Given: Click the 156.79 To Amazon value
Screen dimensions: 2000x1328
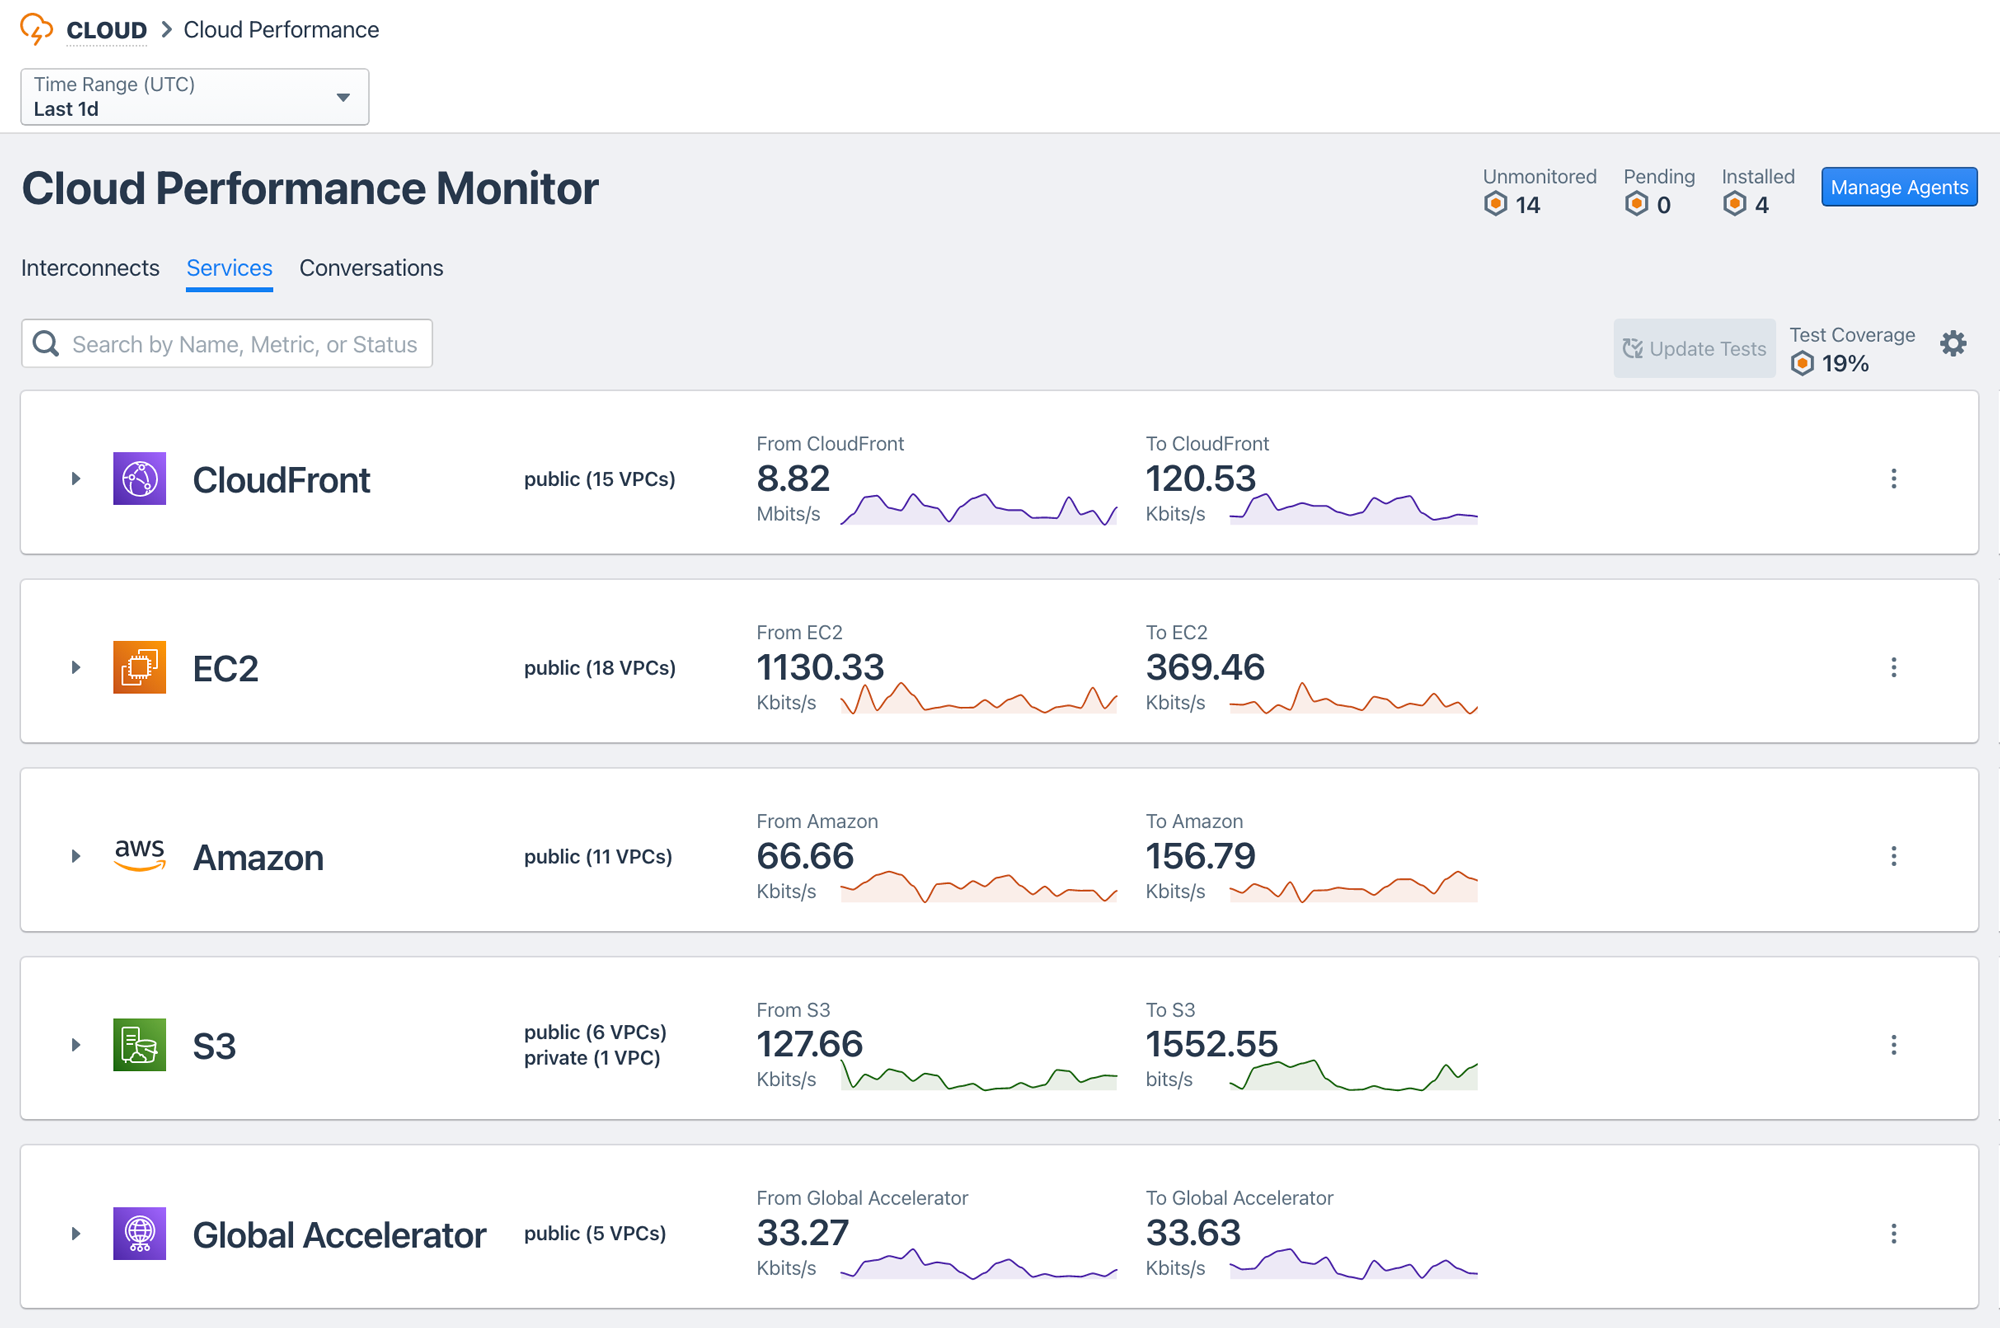Looking at the screenshot, I should coord(1200,856).
